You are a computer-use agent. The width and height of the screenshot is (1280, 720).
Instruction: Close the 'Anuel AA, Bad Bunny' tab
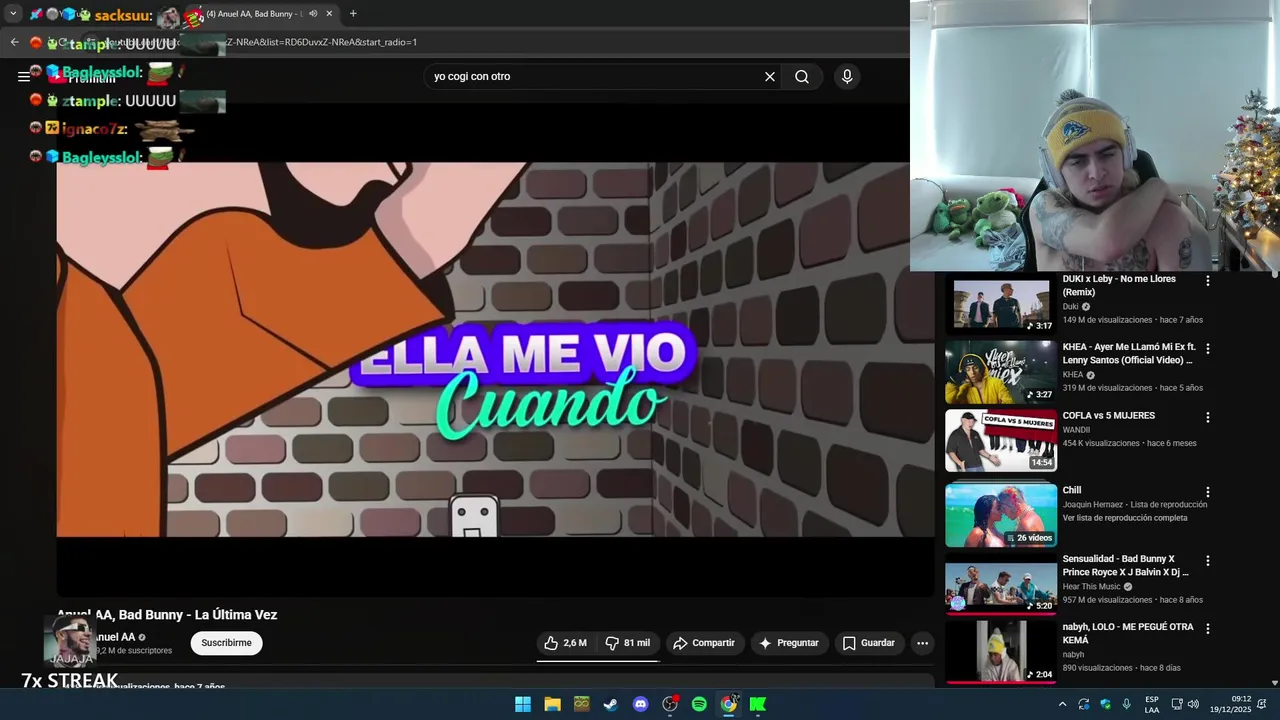(x=329, y=14)
